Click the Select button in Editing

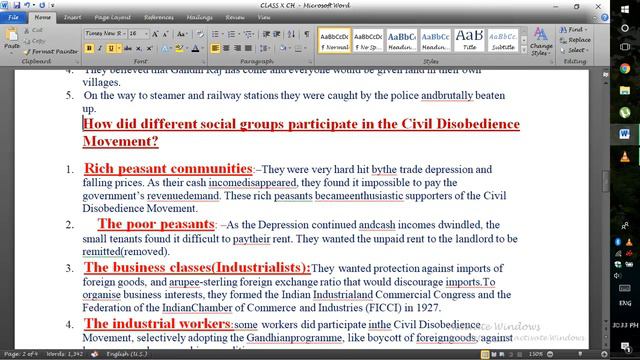[574, 50]
